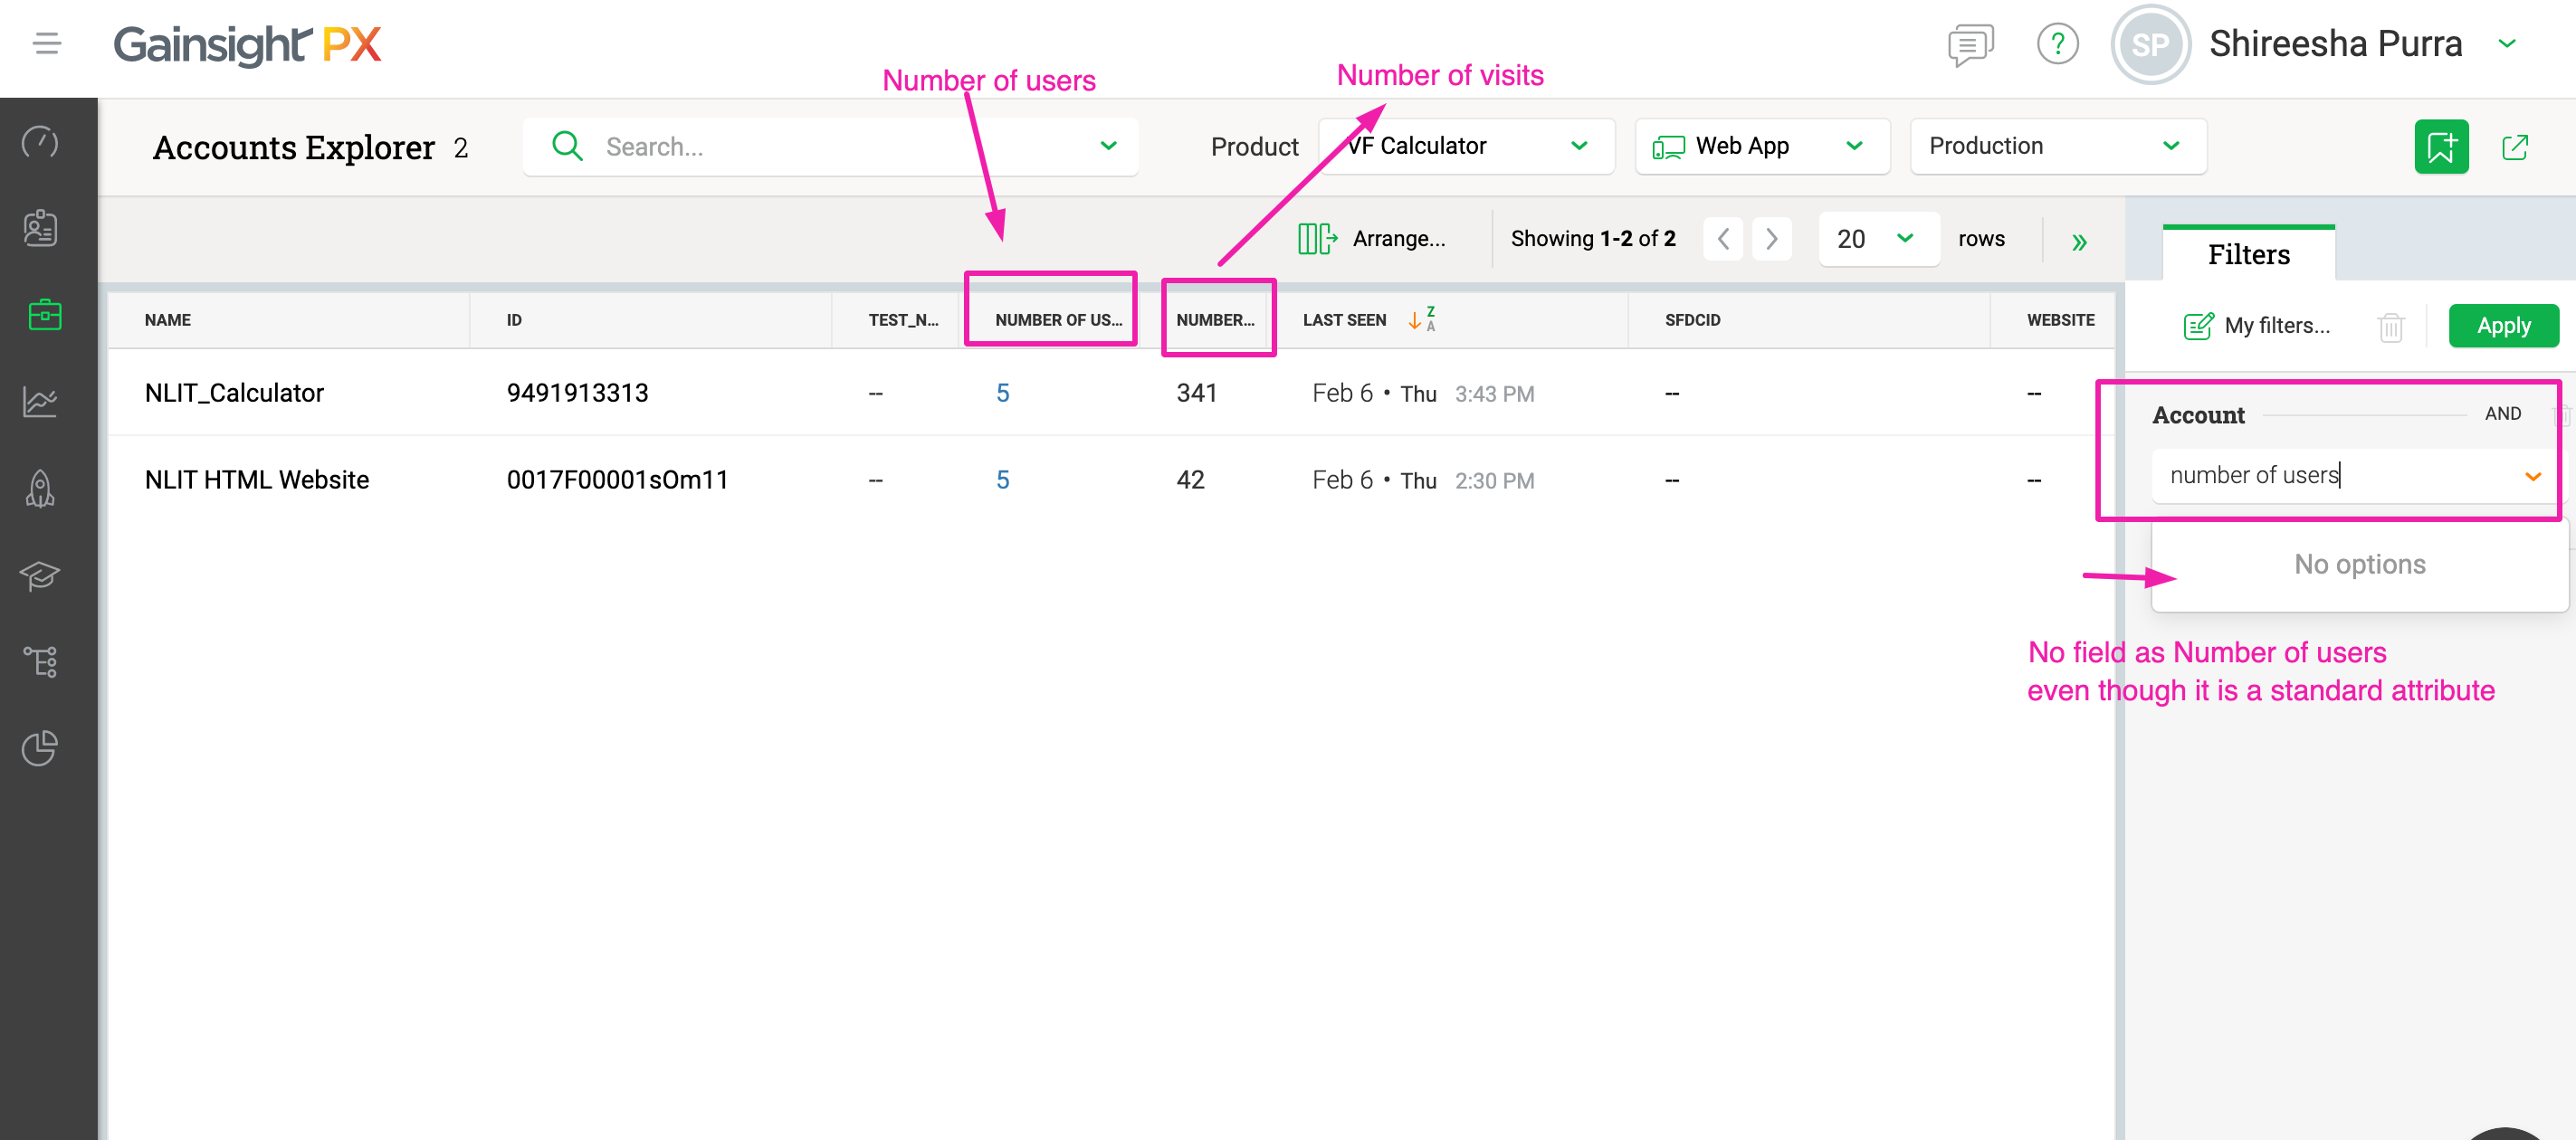The width and height of the screenshot is (2576, 1140).
Task: Click the search magnifier icon
Action: tap(567, 146)
